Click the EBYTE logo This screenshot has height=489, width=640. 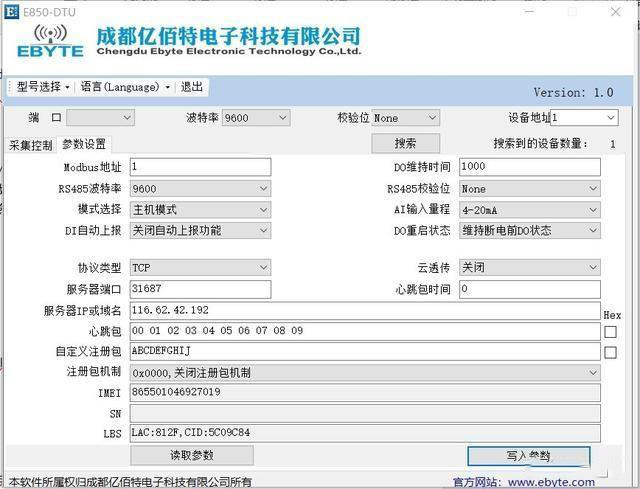(x=48, y=43)
